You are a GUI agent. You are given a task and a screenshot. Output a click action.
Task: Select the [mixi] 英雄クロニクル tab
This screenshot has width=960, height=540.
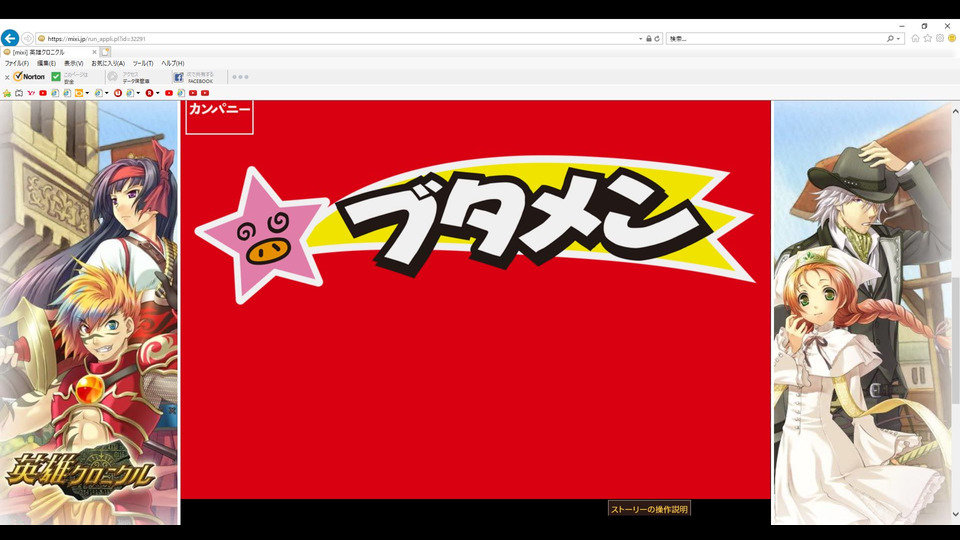point(49,52)
